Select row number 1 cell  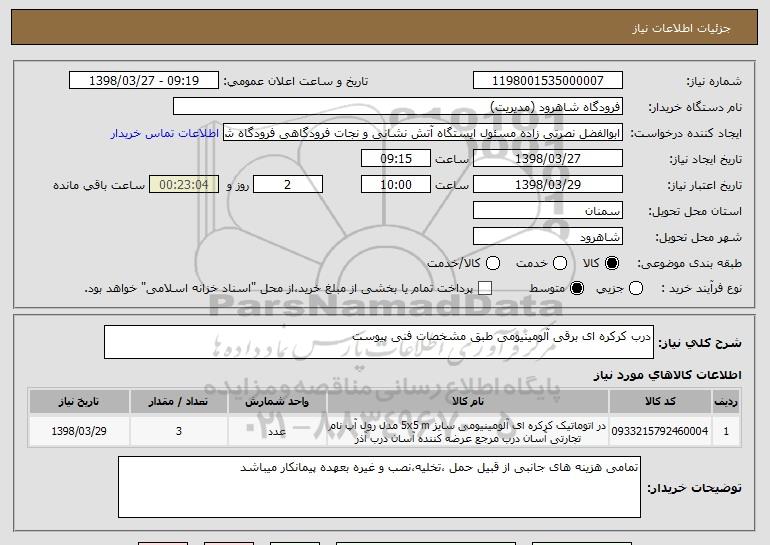(726, 431)
